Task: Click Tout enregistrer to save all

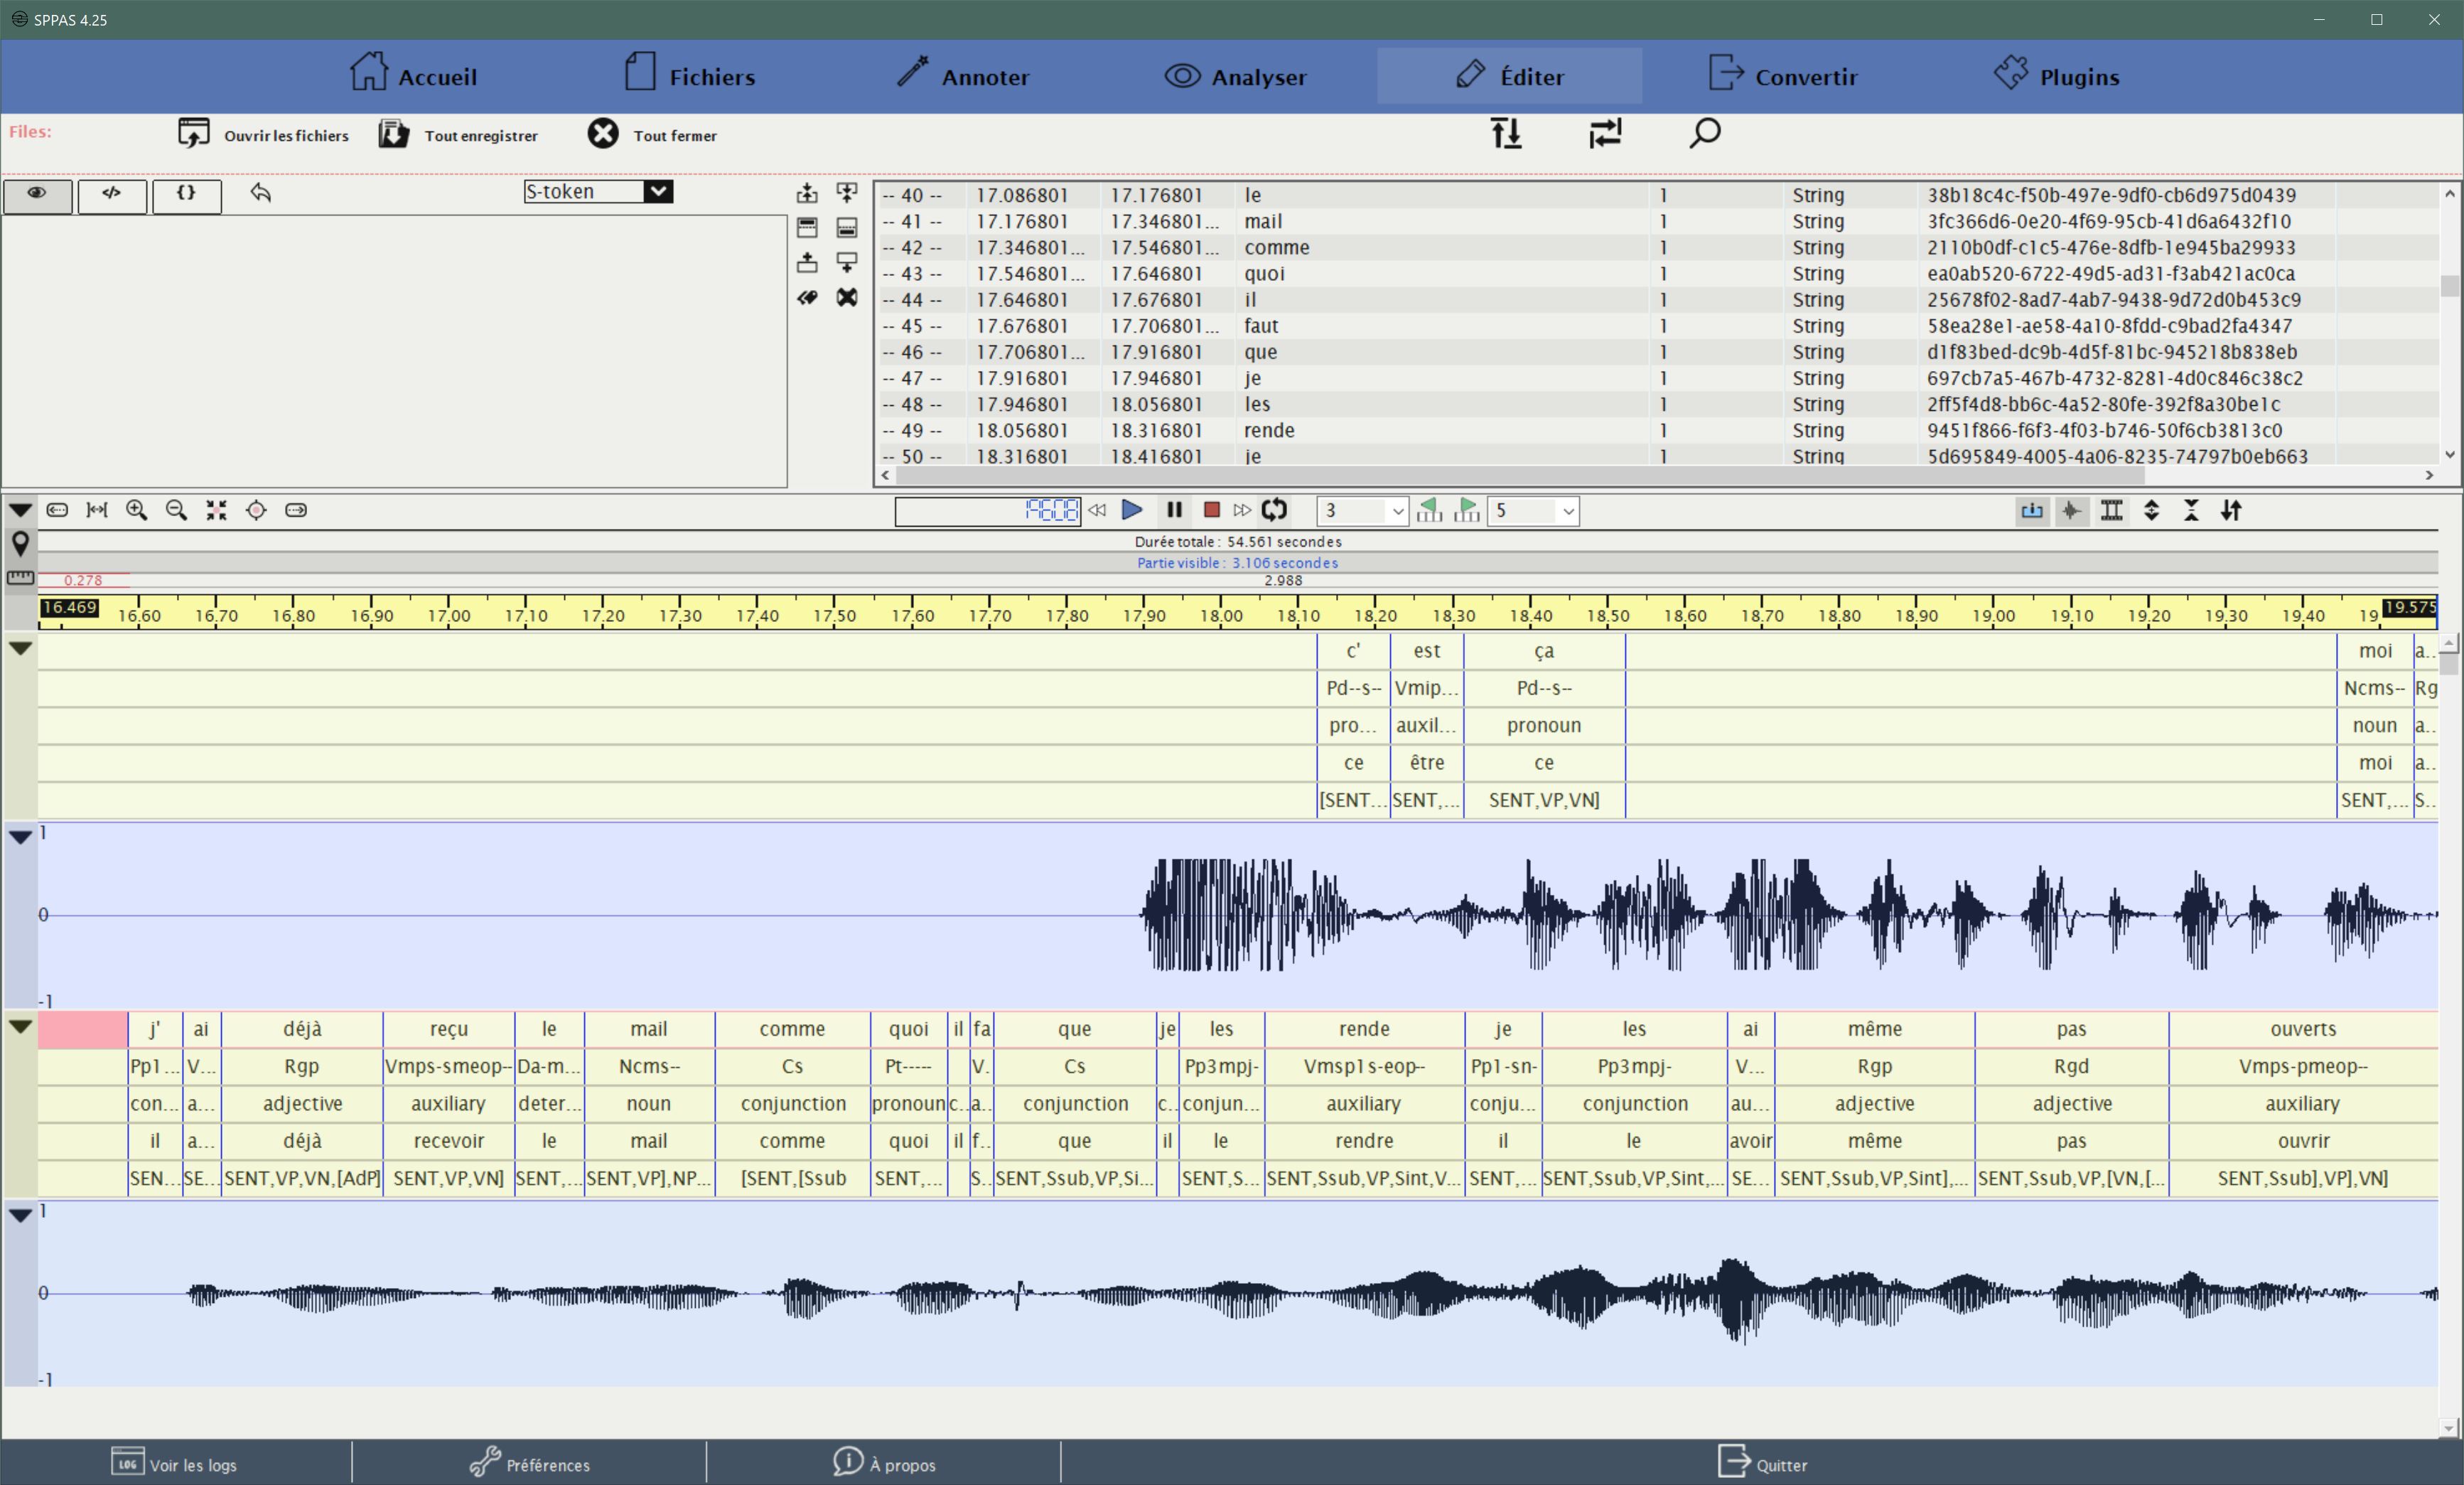Action: [x=458, y=134]
